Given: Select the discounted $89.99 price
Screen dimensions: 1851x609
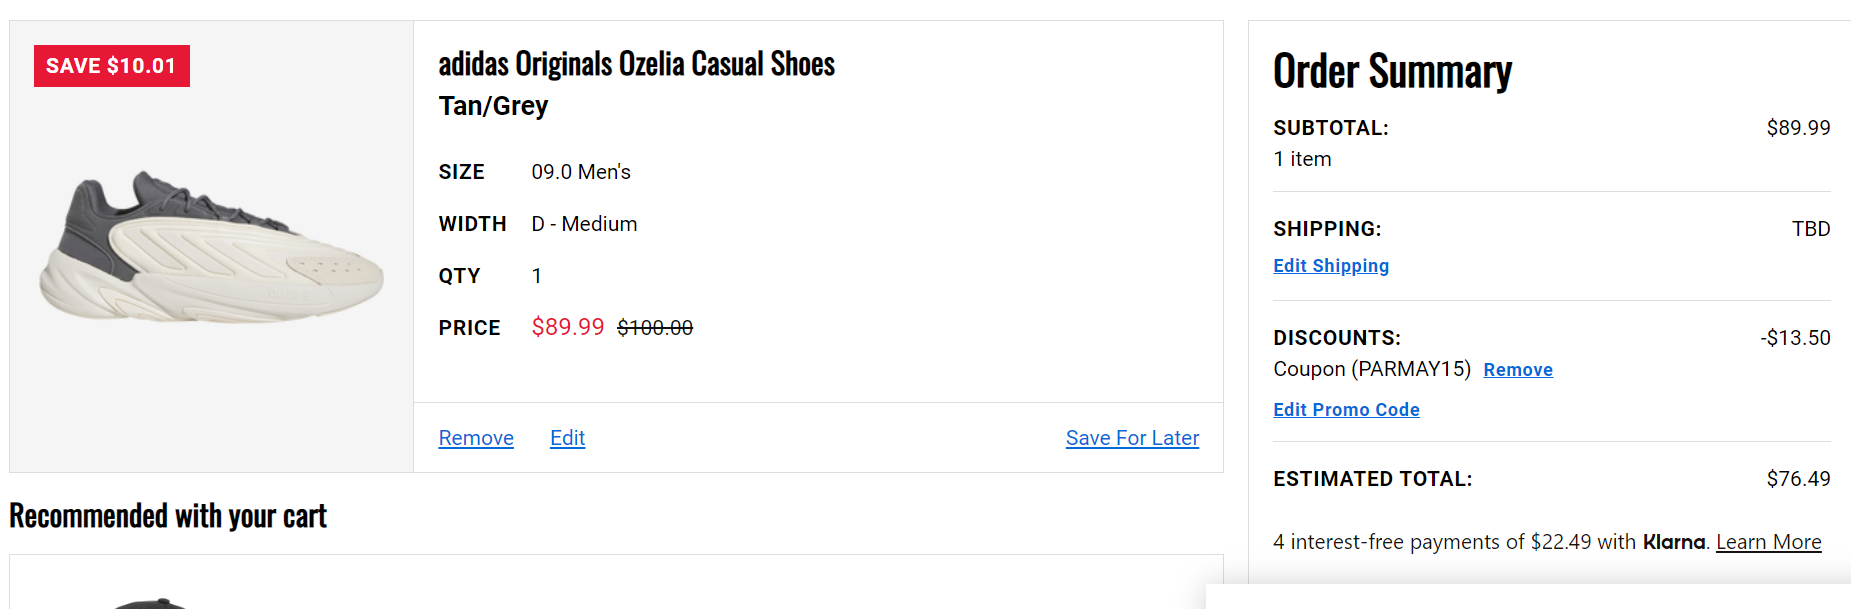Looking at the screenshot, I should (568, 327).
